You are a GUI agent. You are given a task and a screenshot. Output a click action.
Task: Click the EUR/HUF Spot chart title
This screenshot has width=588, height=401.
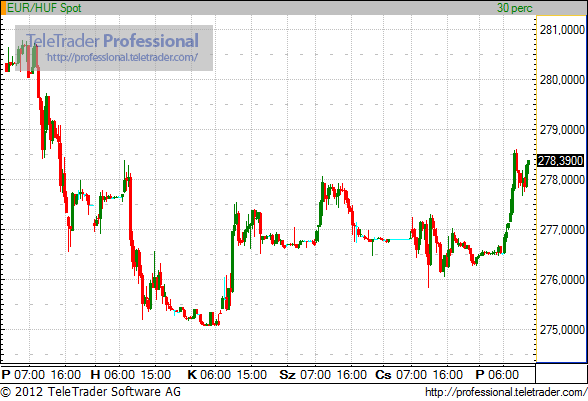[44, 8]
